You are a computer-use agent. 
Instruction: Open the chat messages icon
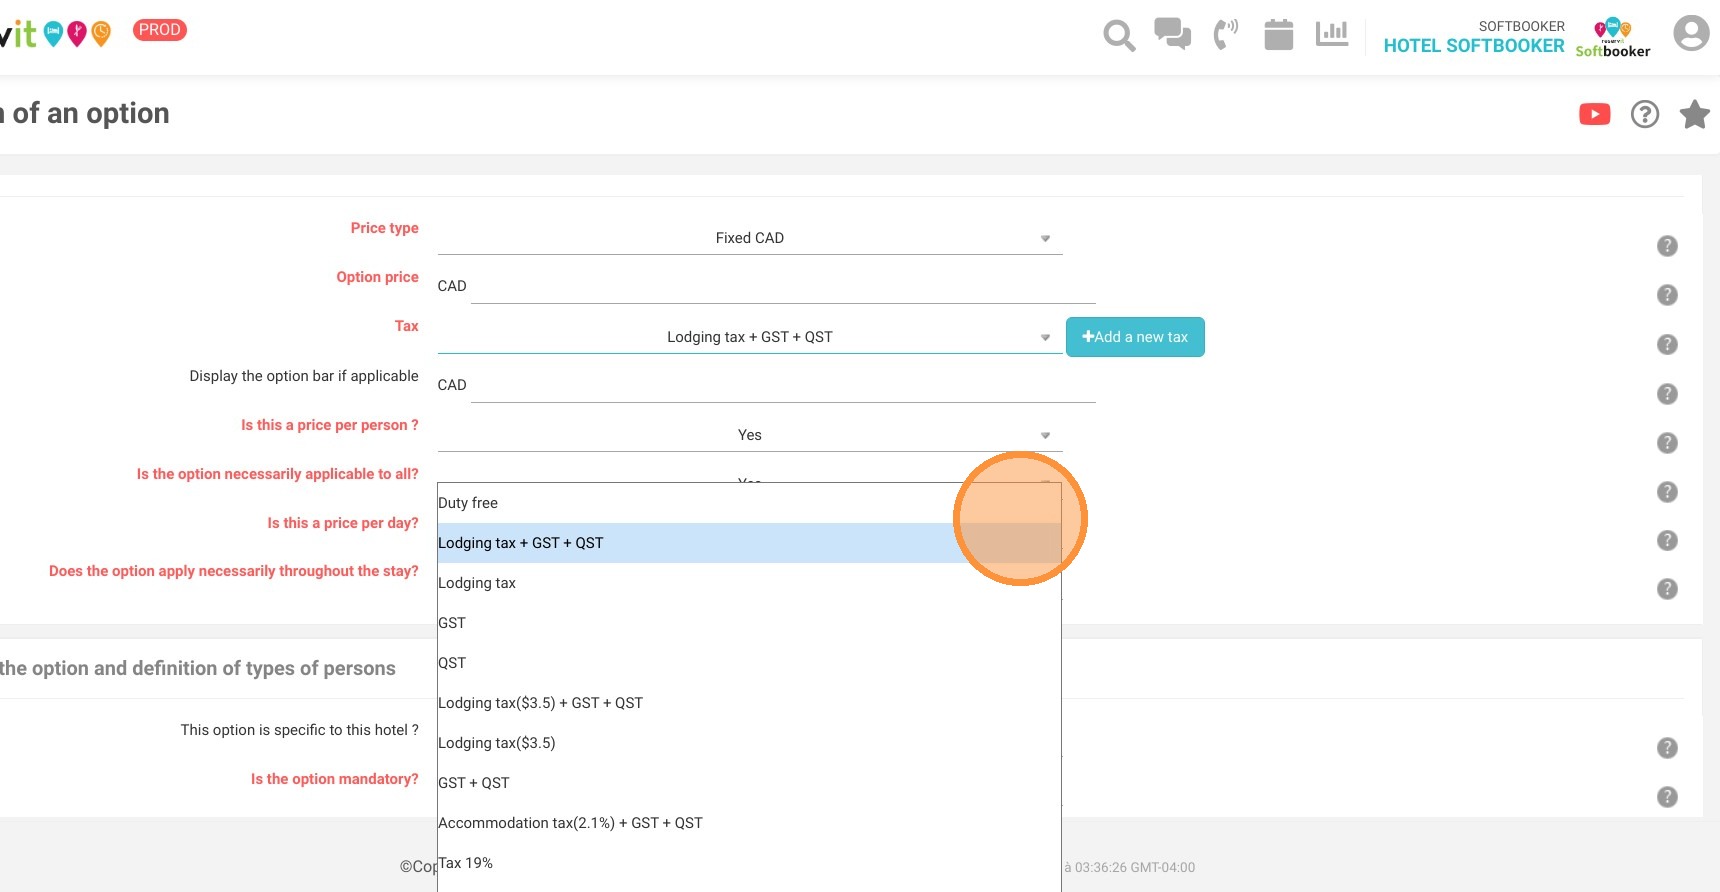tap(1172, 34)
